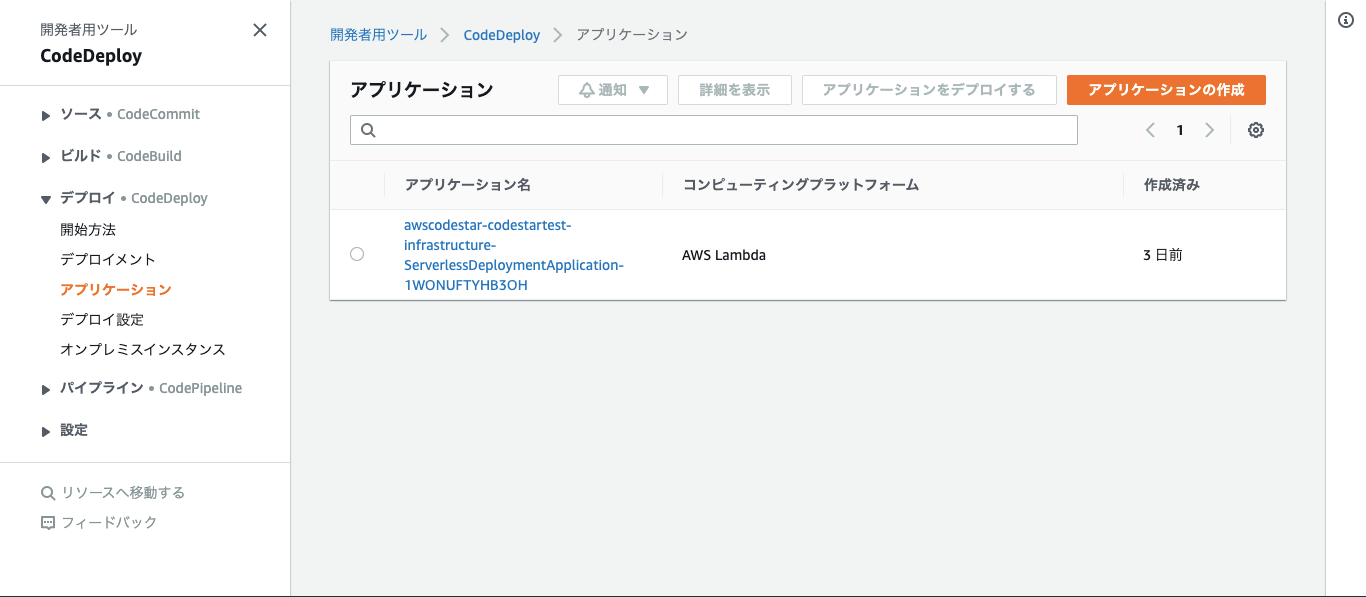Click コンピューティングプラットフォーム column header
1366x597 pixels.
point(800,185)
